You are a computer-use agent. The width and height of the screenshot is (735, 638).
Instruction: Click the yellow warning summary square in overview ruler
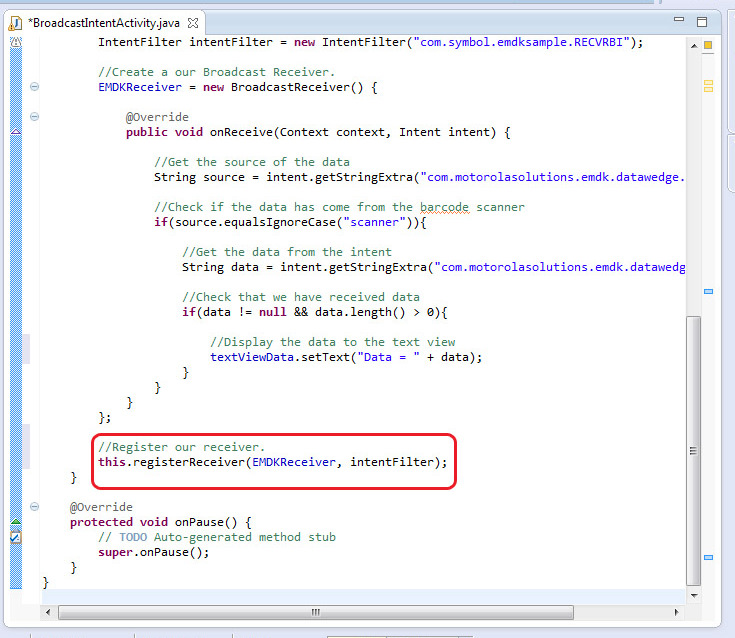click(708, 45)
